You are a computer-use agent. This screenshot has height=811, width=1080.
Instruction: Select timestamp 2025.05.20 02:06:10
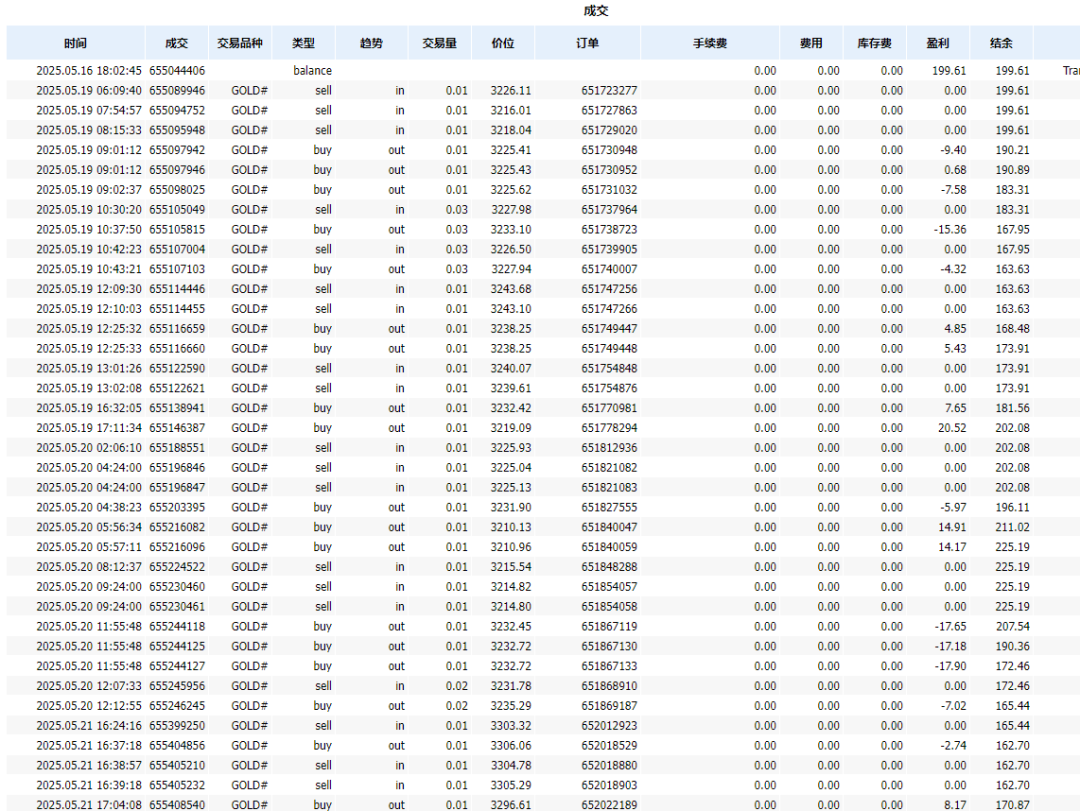pos(89,448)
